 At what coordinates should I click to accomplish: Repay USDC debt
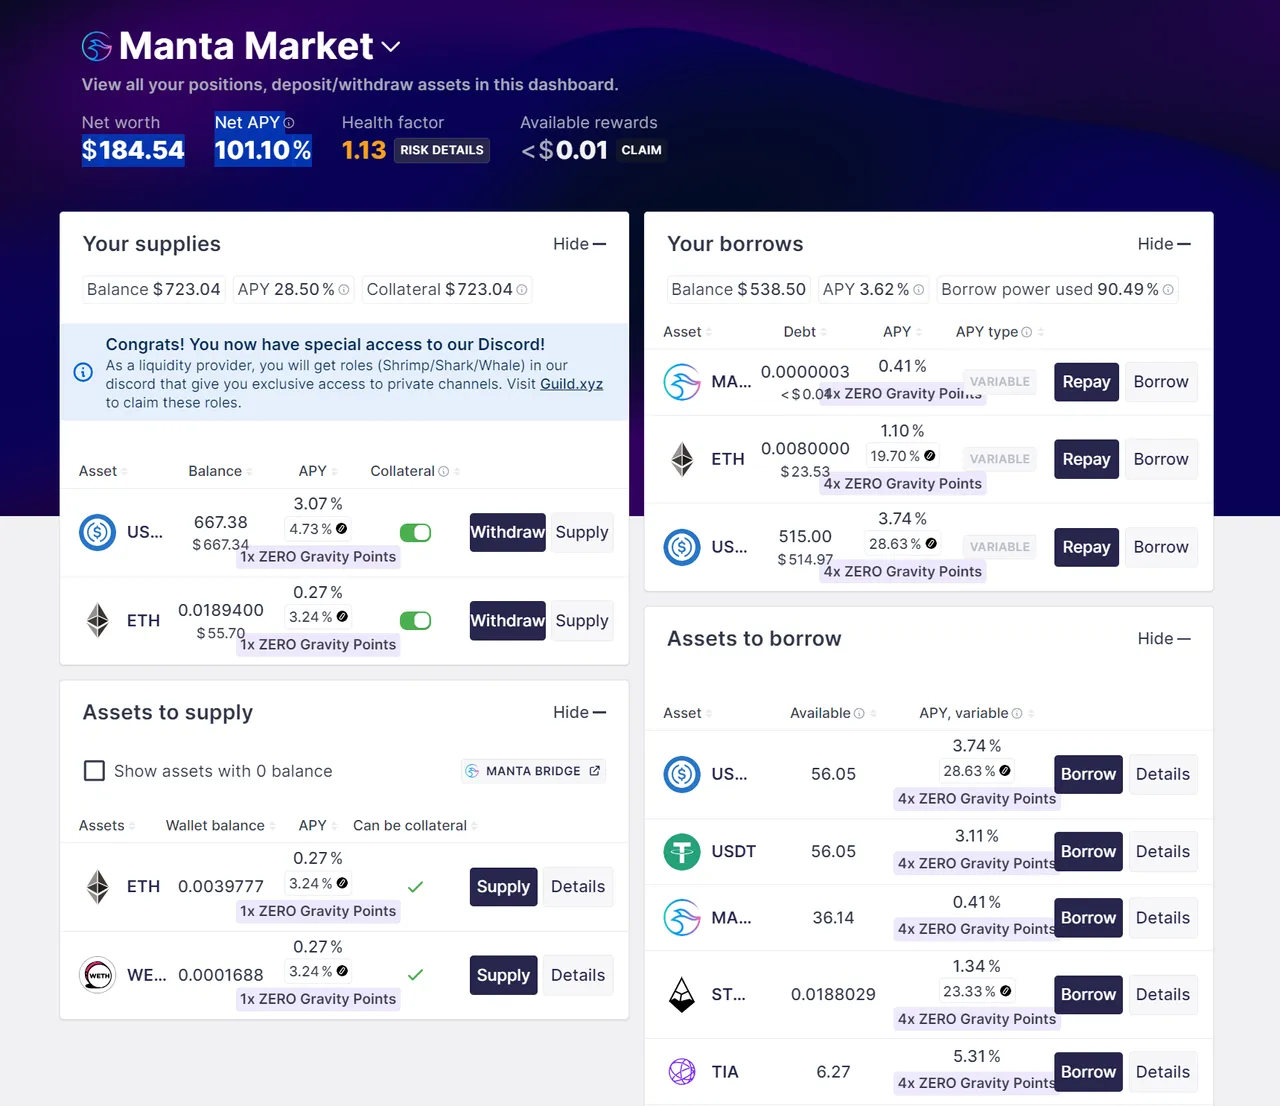[x=1086, y=547]
